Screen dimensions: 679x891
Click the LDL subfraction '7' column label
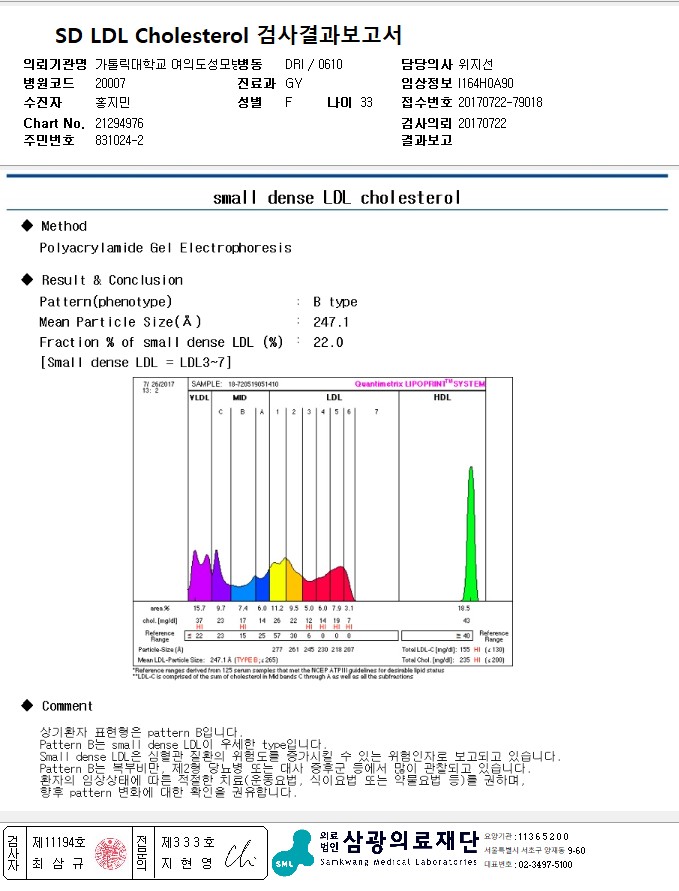[376, 412]
